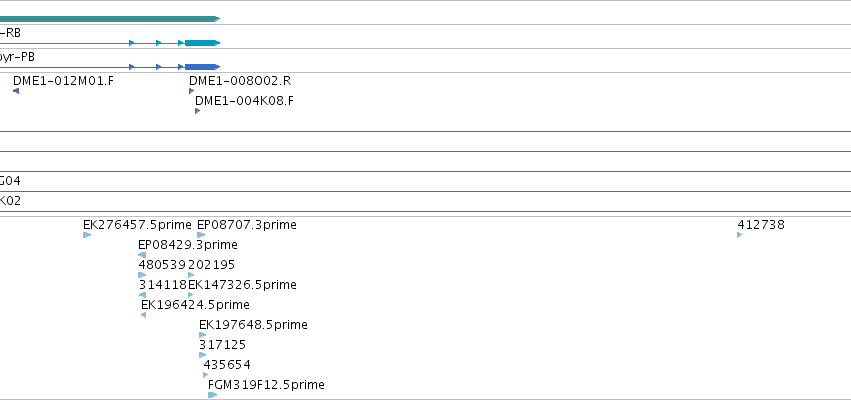Image resolution: width=851 pixels, height=400 pixels.
Task: Select the 314118 reverse arrow glyph
Action: pos(142,295)
